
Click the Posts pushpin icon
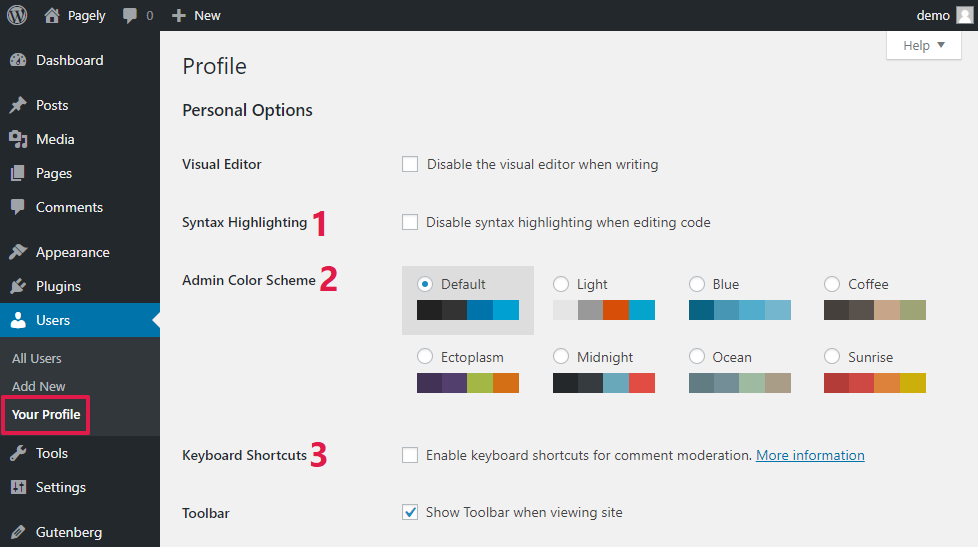click(18, 105)
